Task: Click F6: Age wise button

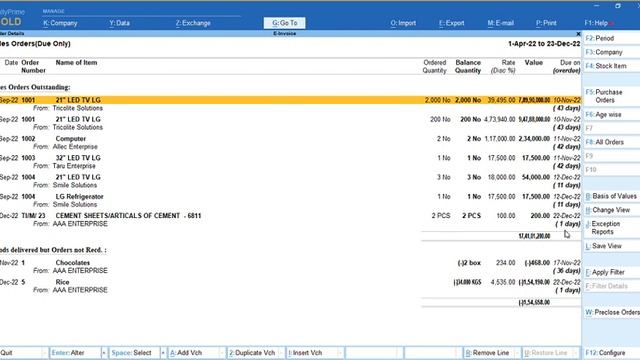Action: tap(611, 115)
